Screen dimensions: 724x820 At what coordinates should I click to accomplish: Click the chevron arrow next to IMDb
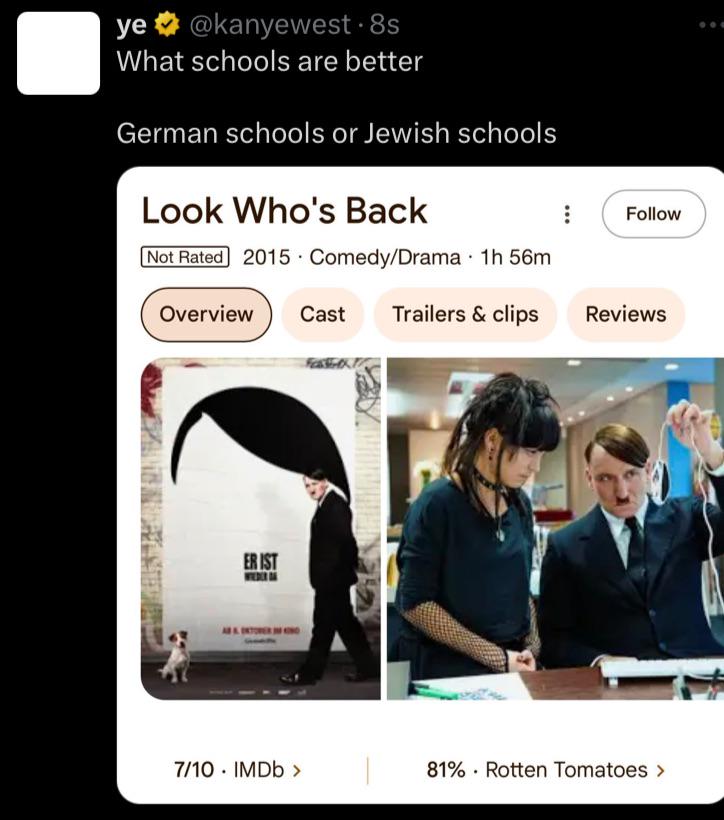pyautogui.click(x=297, y=770)
